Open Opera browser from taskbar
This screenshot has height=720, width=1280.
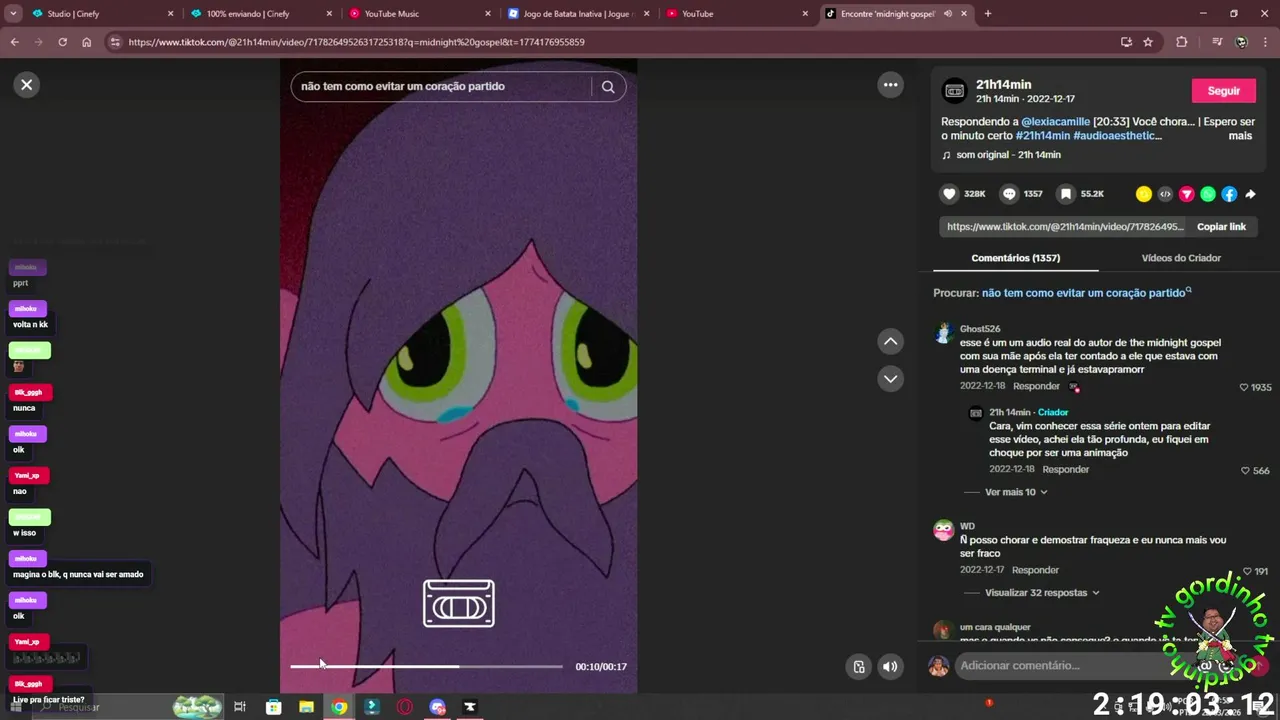(x=405, y=707)
